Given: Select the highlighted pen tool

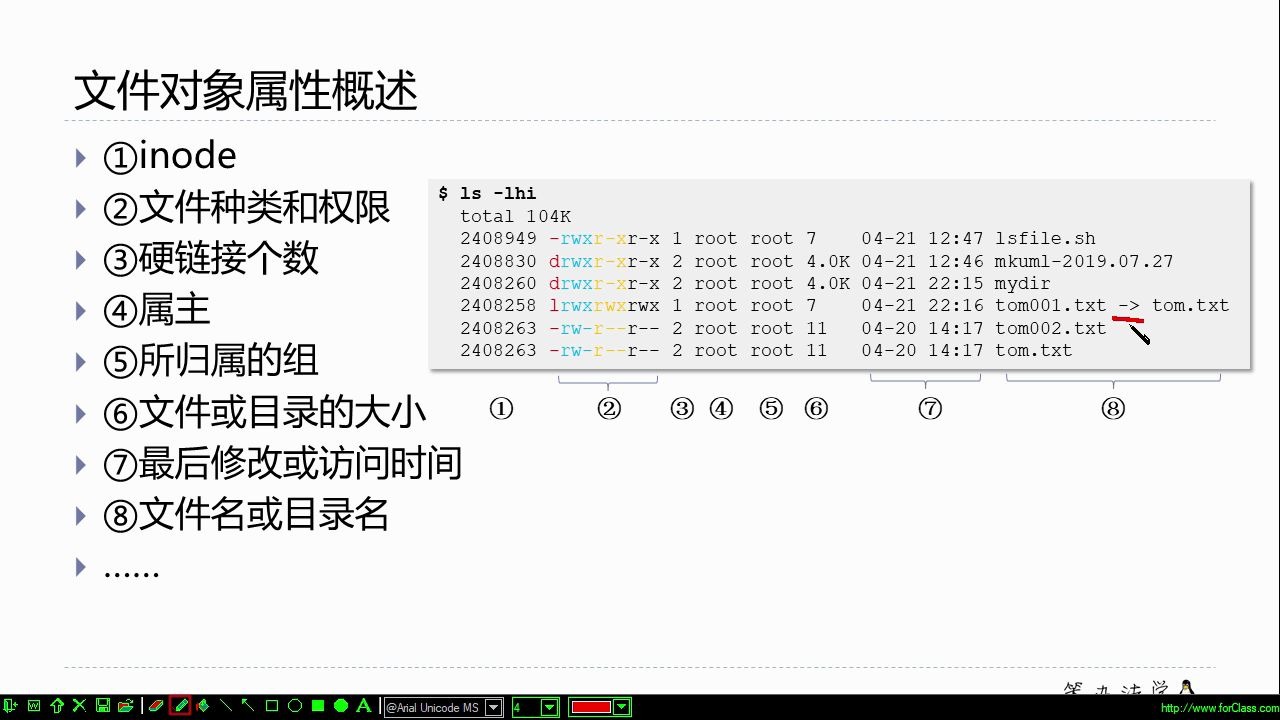Looking at the screenshot, I should (x=180, y=706).
